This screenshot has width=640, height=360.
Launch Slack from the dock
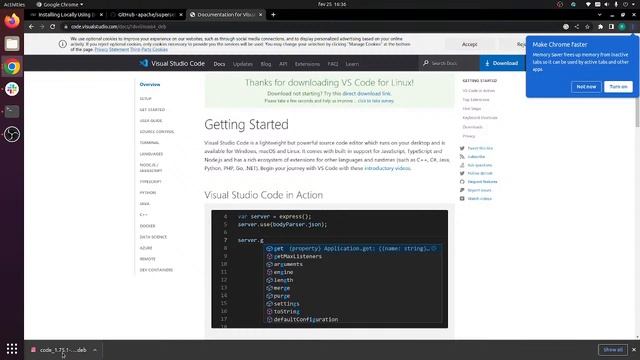(12, 89)
